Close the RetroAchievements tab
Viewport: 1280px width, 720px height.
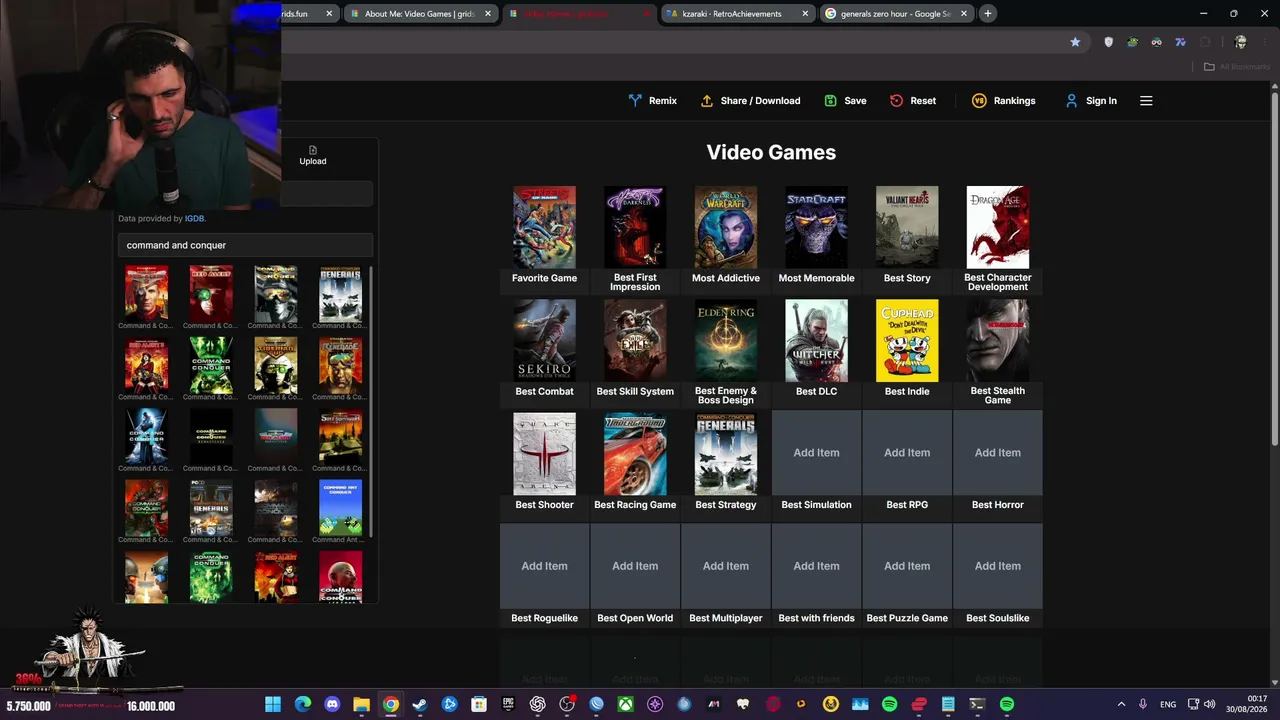[x=805, y=14]
